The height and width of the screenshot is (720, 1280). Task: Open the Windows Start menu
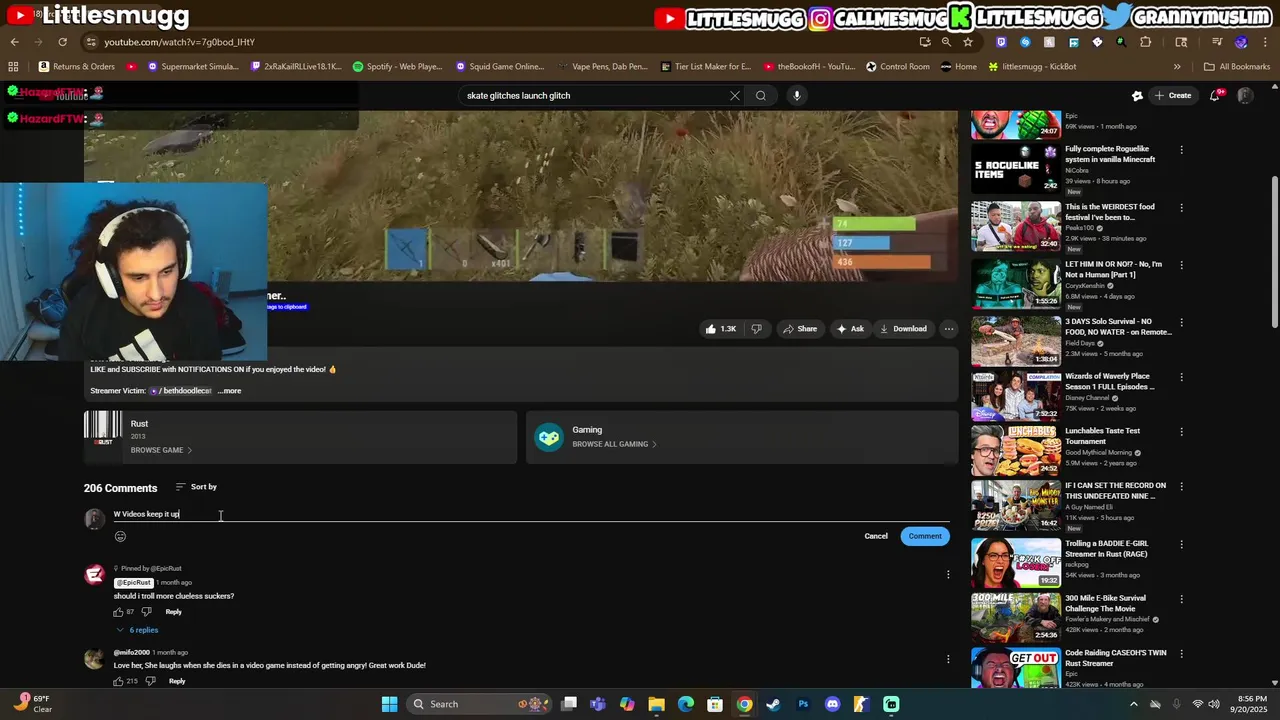point(389,704)
